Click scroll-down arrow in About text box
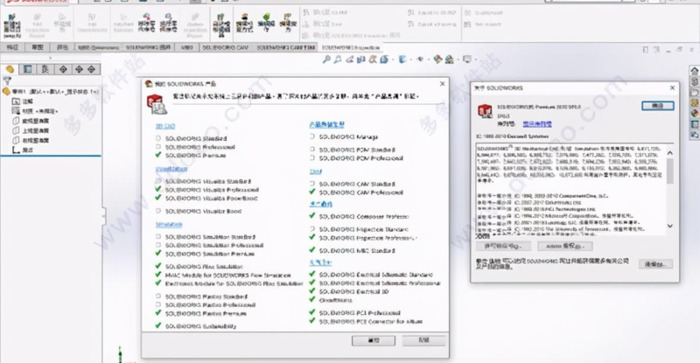Viewport: 700px width, 363px height. [670, 226]
